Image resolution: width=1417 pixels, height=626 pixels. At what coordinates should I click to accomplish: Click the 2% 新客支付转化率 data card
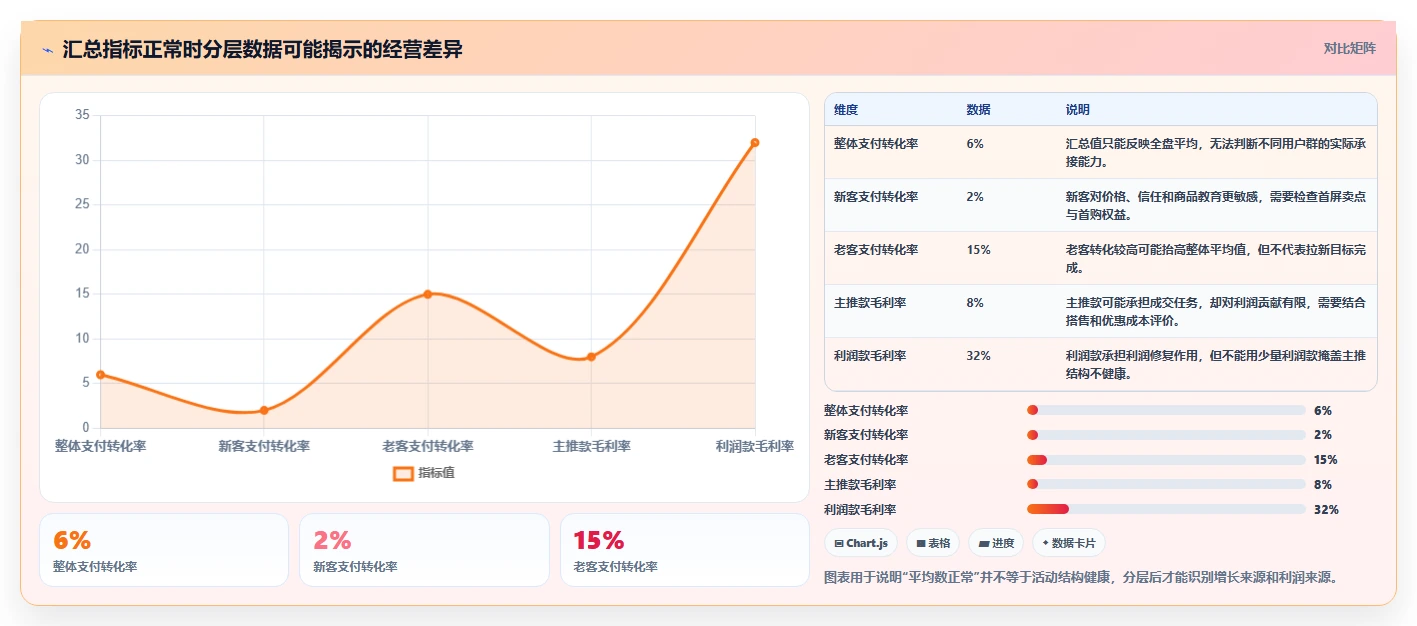pos(424,550)
